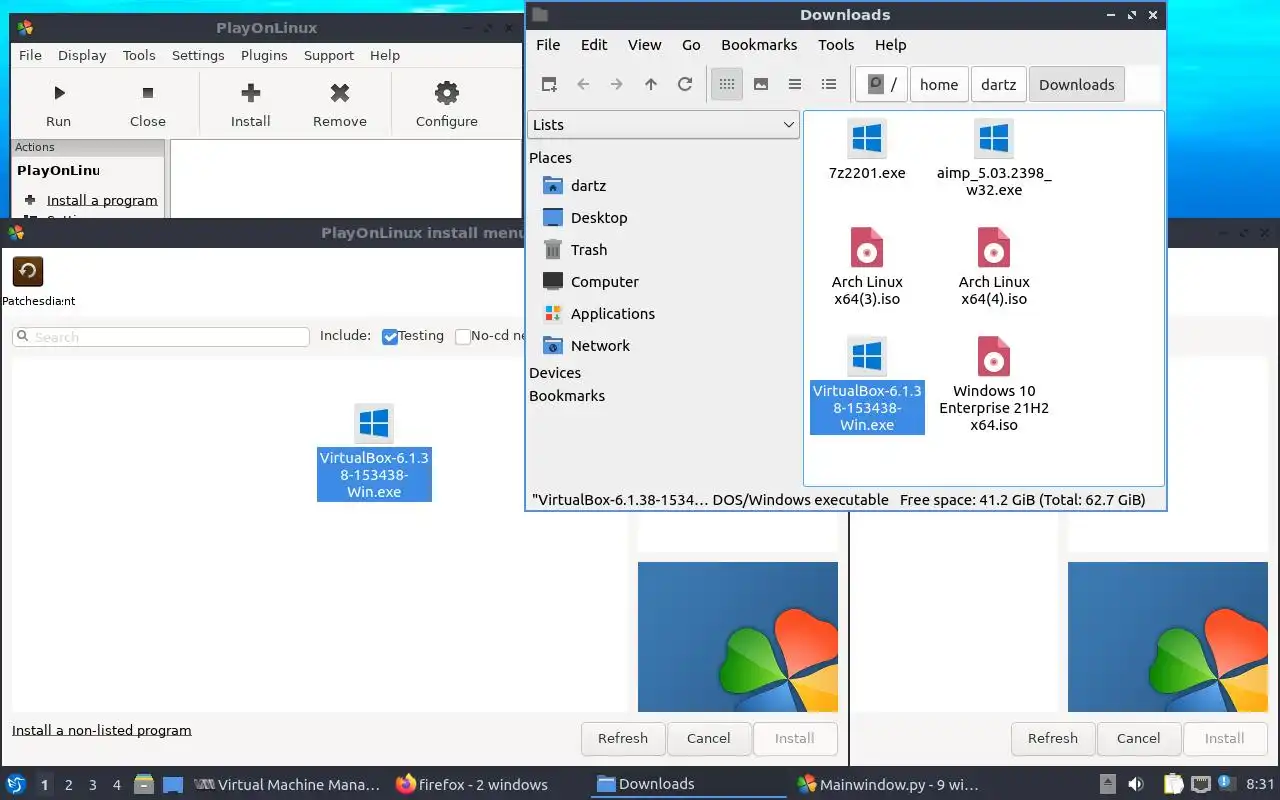Go up to parent folder in file manager
1280x800 pixels.
[x=651, y=85]
